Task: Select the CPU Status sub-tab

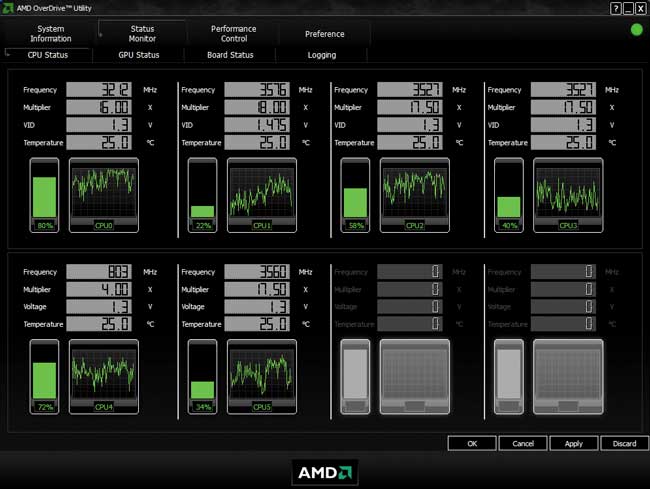Action: tap(48, 55)
